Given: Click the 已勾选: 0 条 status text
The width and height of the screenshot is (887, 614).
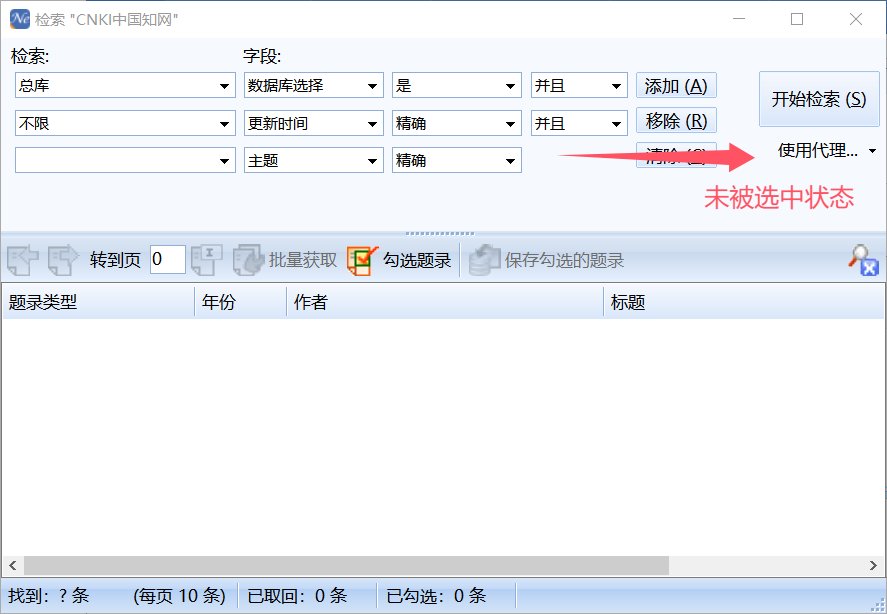Looking at the screenshot, I should [x=436, y=595].
